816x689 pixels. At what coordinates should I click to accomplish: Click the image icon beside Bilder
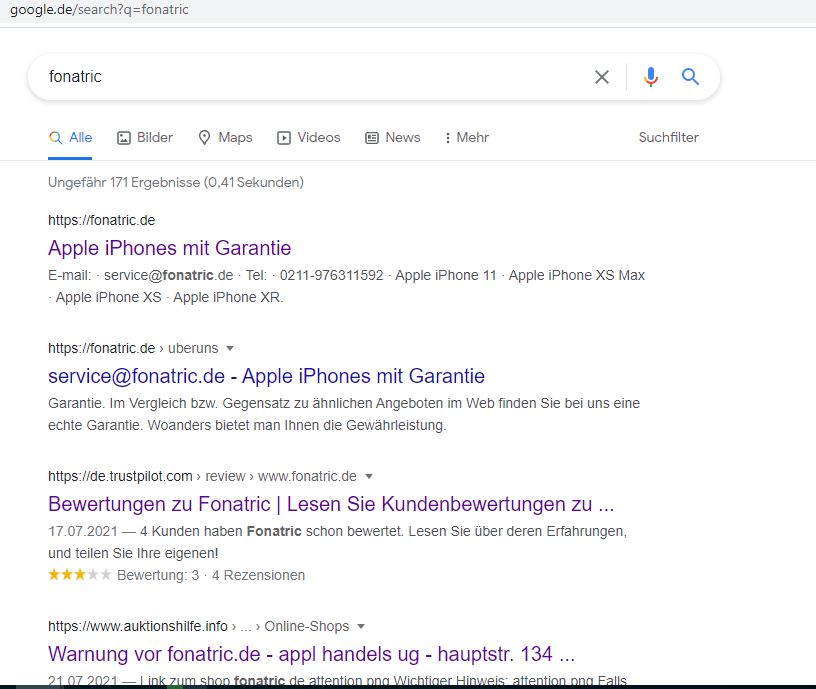point(124,138)
